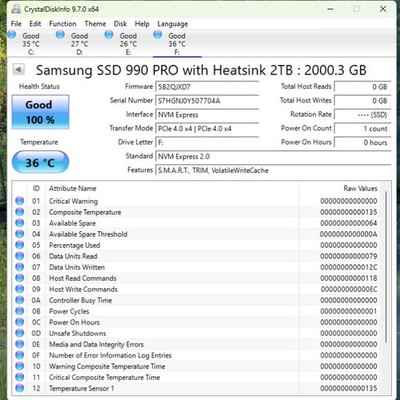Click the Power On Count value field
This screenshot has height=400, width=400.
pyautogui.click(x=362, y=129)
